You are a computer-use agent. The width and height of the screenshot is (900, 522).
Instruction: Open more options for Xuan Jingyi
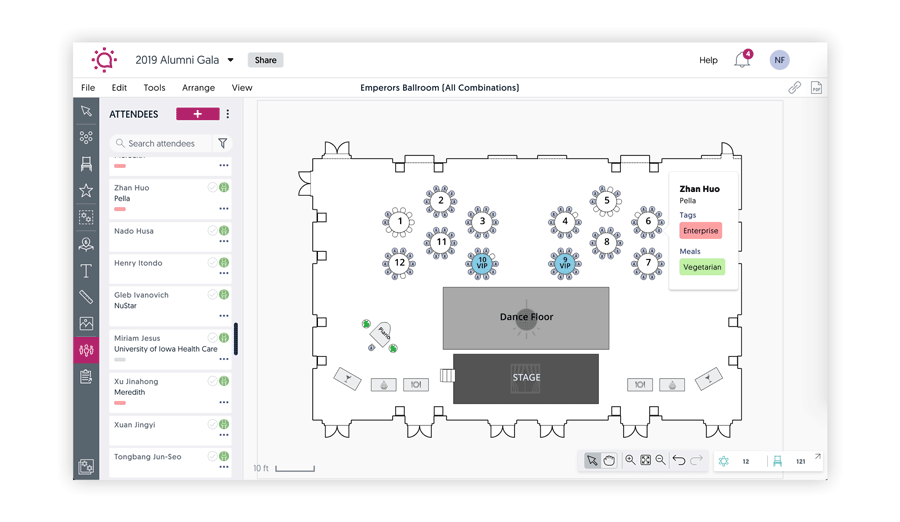click(x=224, y=435)
